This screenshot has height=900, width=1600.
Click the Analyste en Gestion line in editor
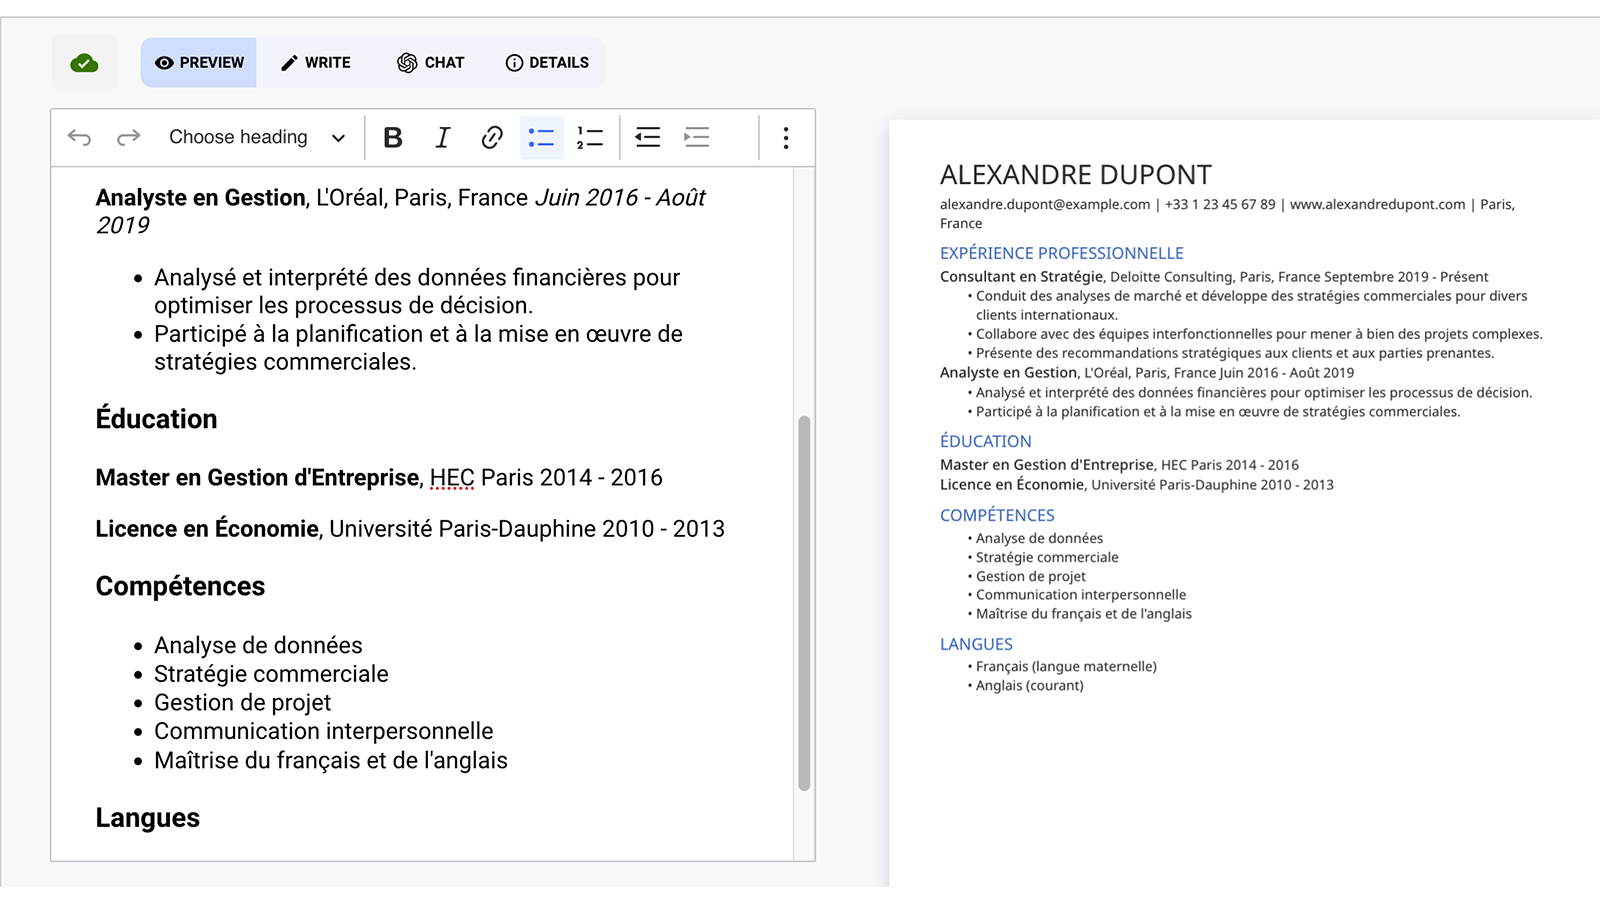coord(400,211)
